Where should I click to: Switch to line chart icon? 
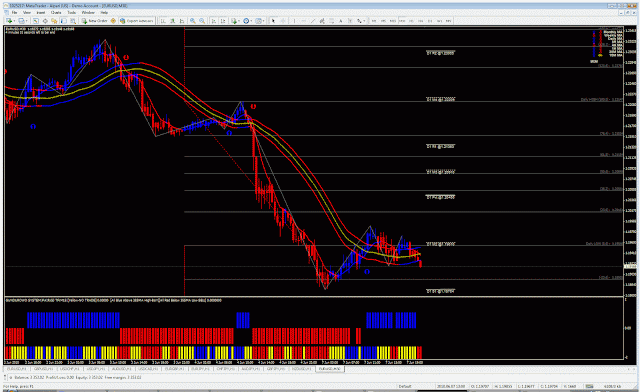182,21
